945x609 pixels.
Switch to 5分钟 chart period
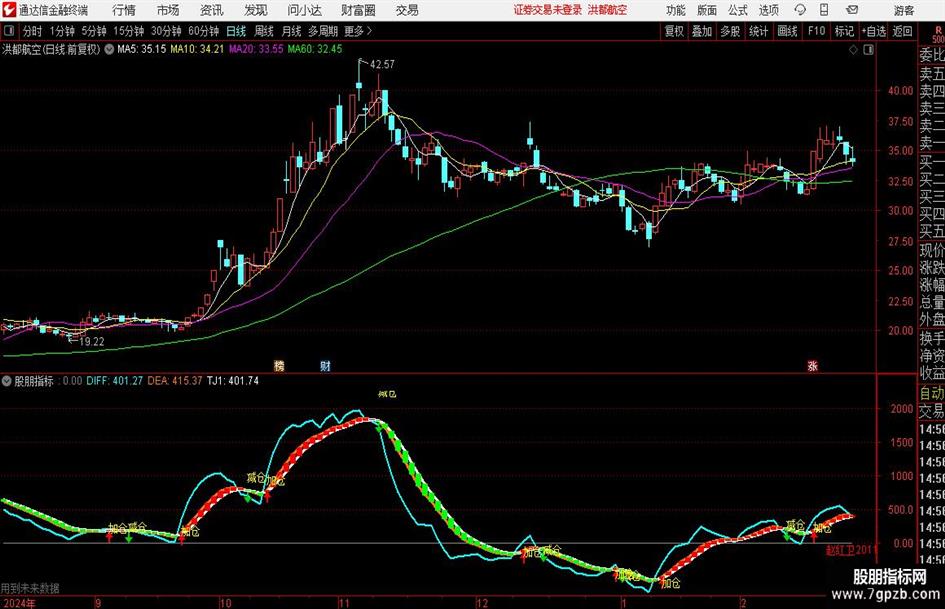tap(94, 31)
